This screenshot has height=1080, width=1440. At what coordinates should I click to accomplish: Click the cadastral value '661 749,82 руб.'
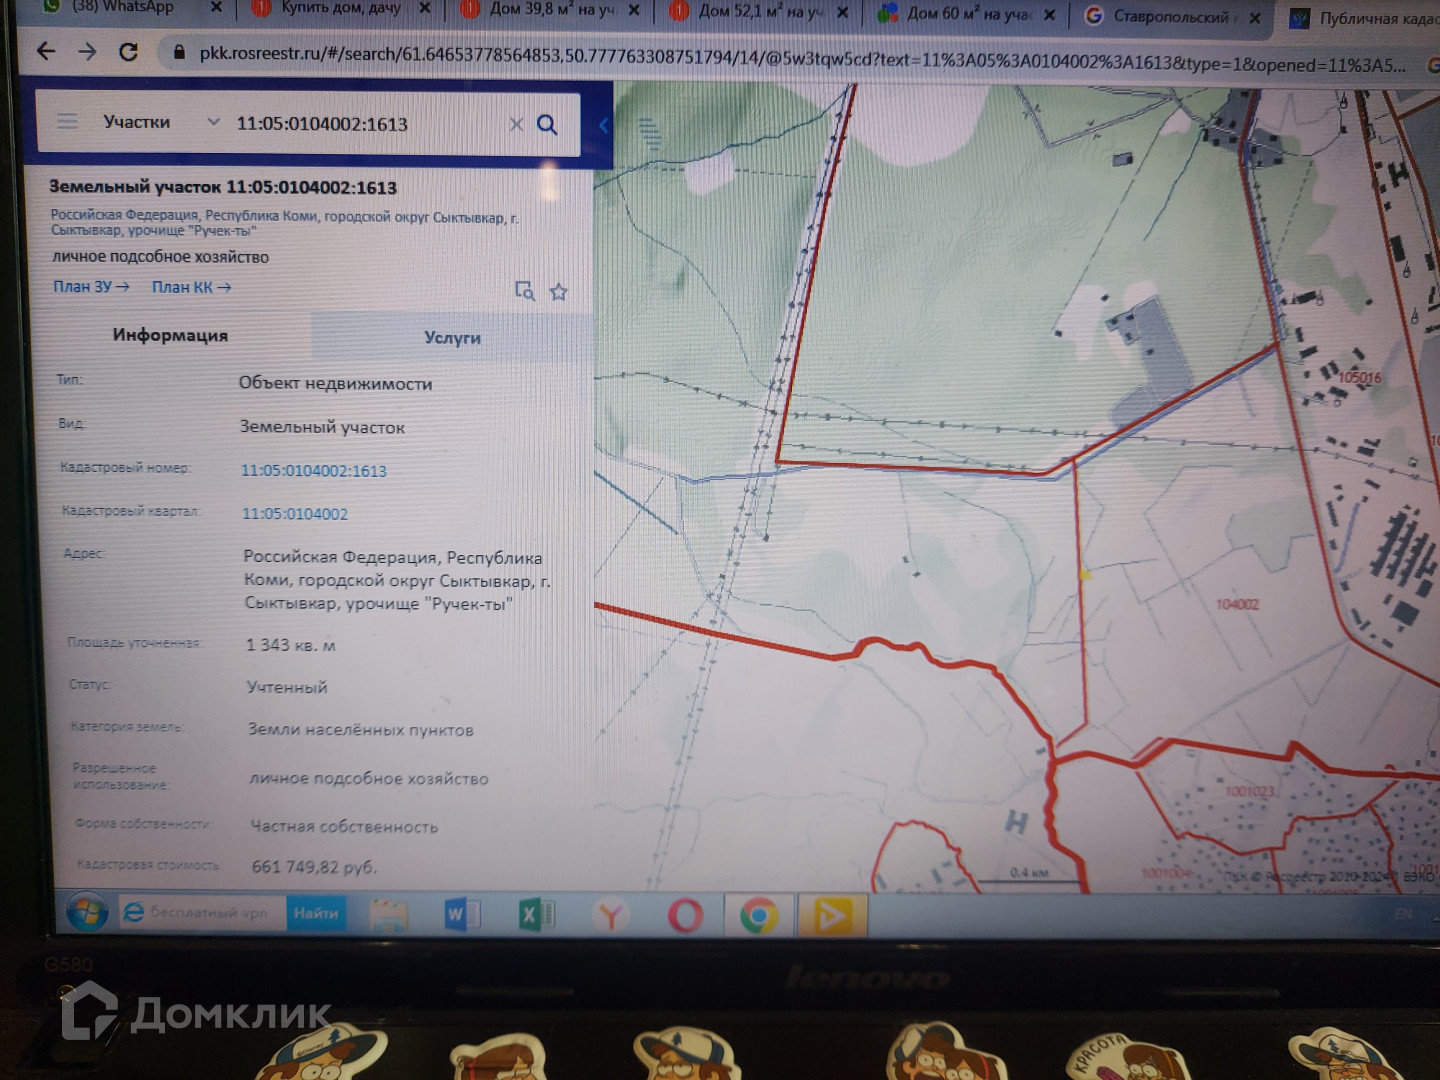pos(315,867)
